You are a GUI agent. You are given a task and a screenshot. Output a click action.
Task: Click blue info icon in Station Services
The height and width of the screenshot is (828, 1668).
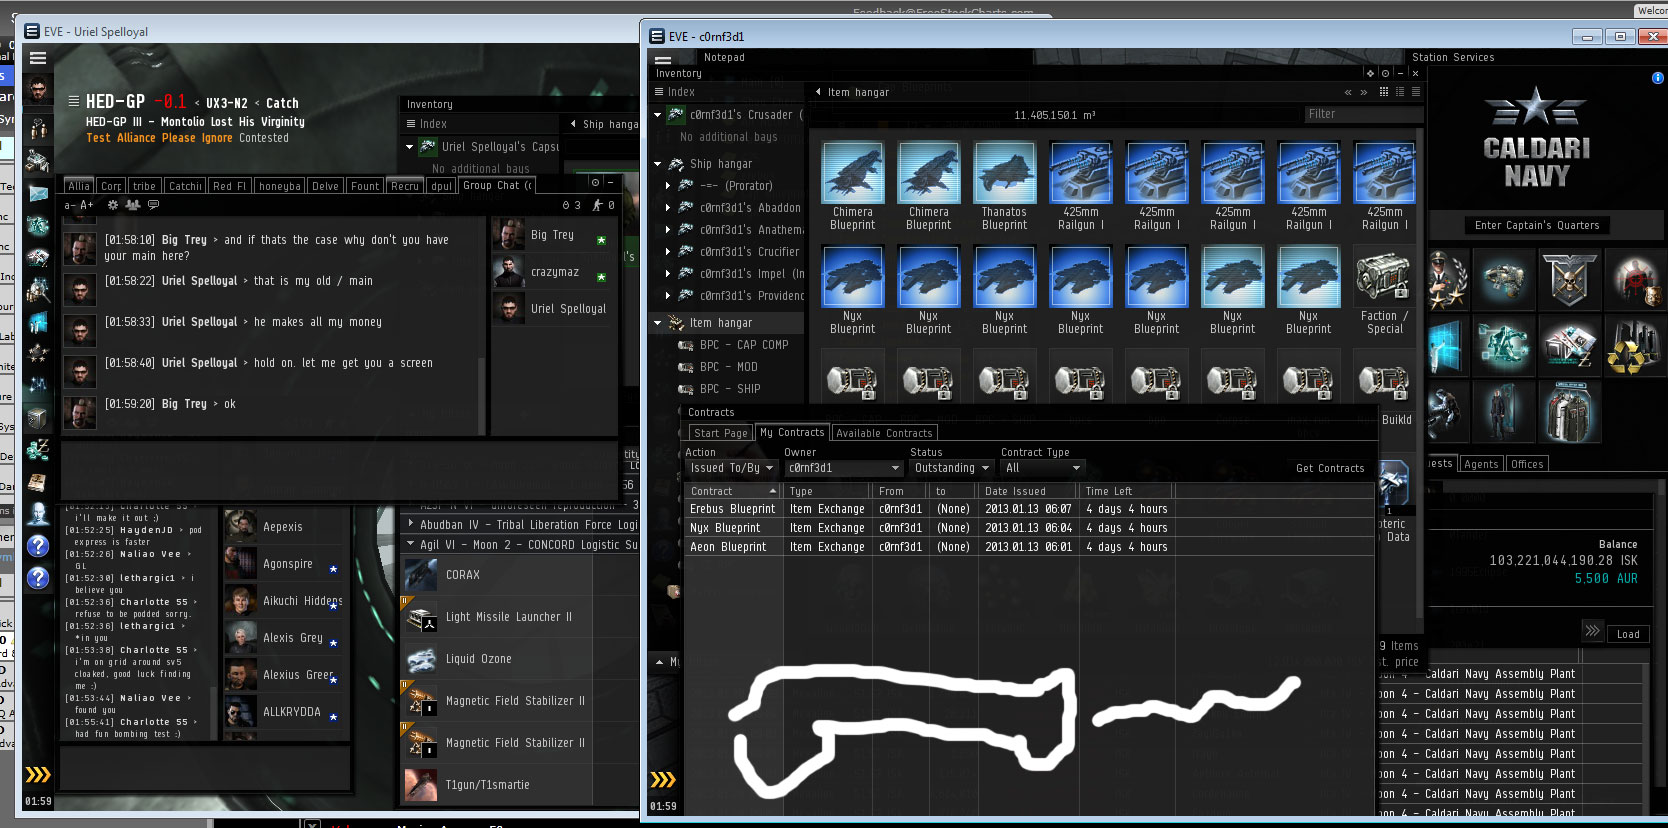point(1658,77)
